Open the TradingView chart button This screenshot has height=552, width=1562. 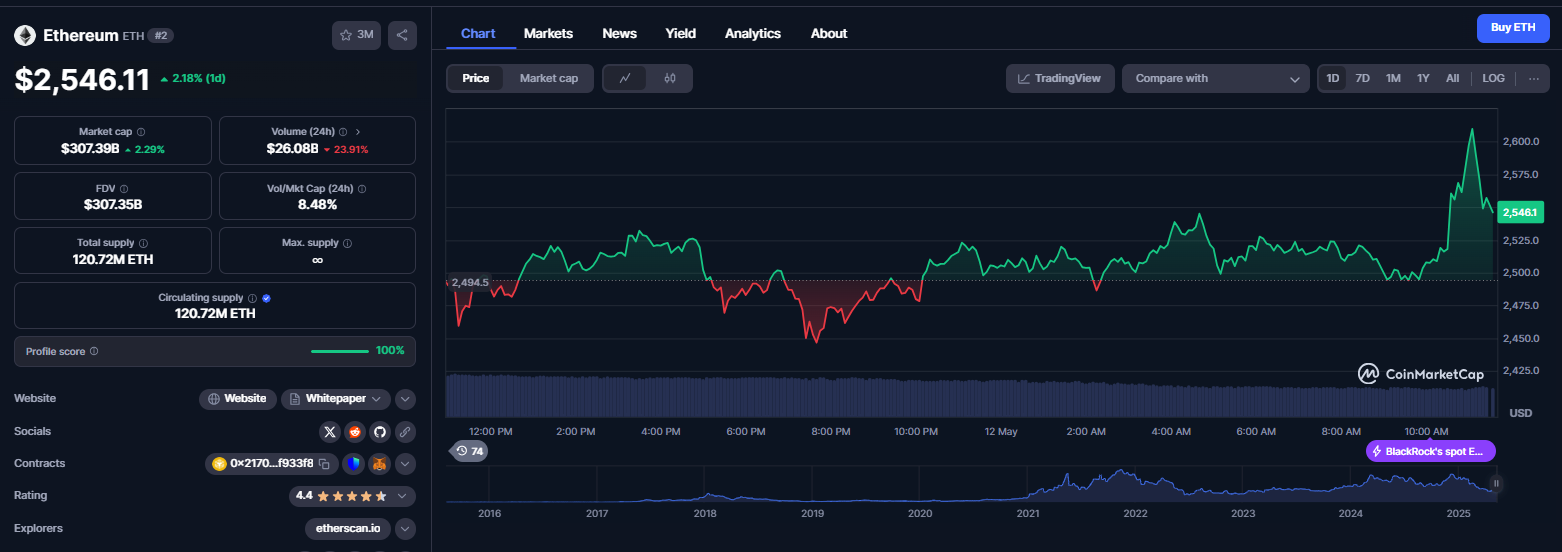click(1060, 78)
